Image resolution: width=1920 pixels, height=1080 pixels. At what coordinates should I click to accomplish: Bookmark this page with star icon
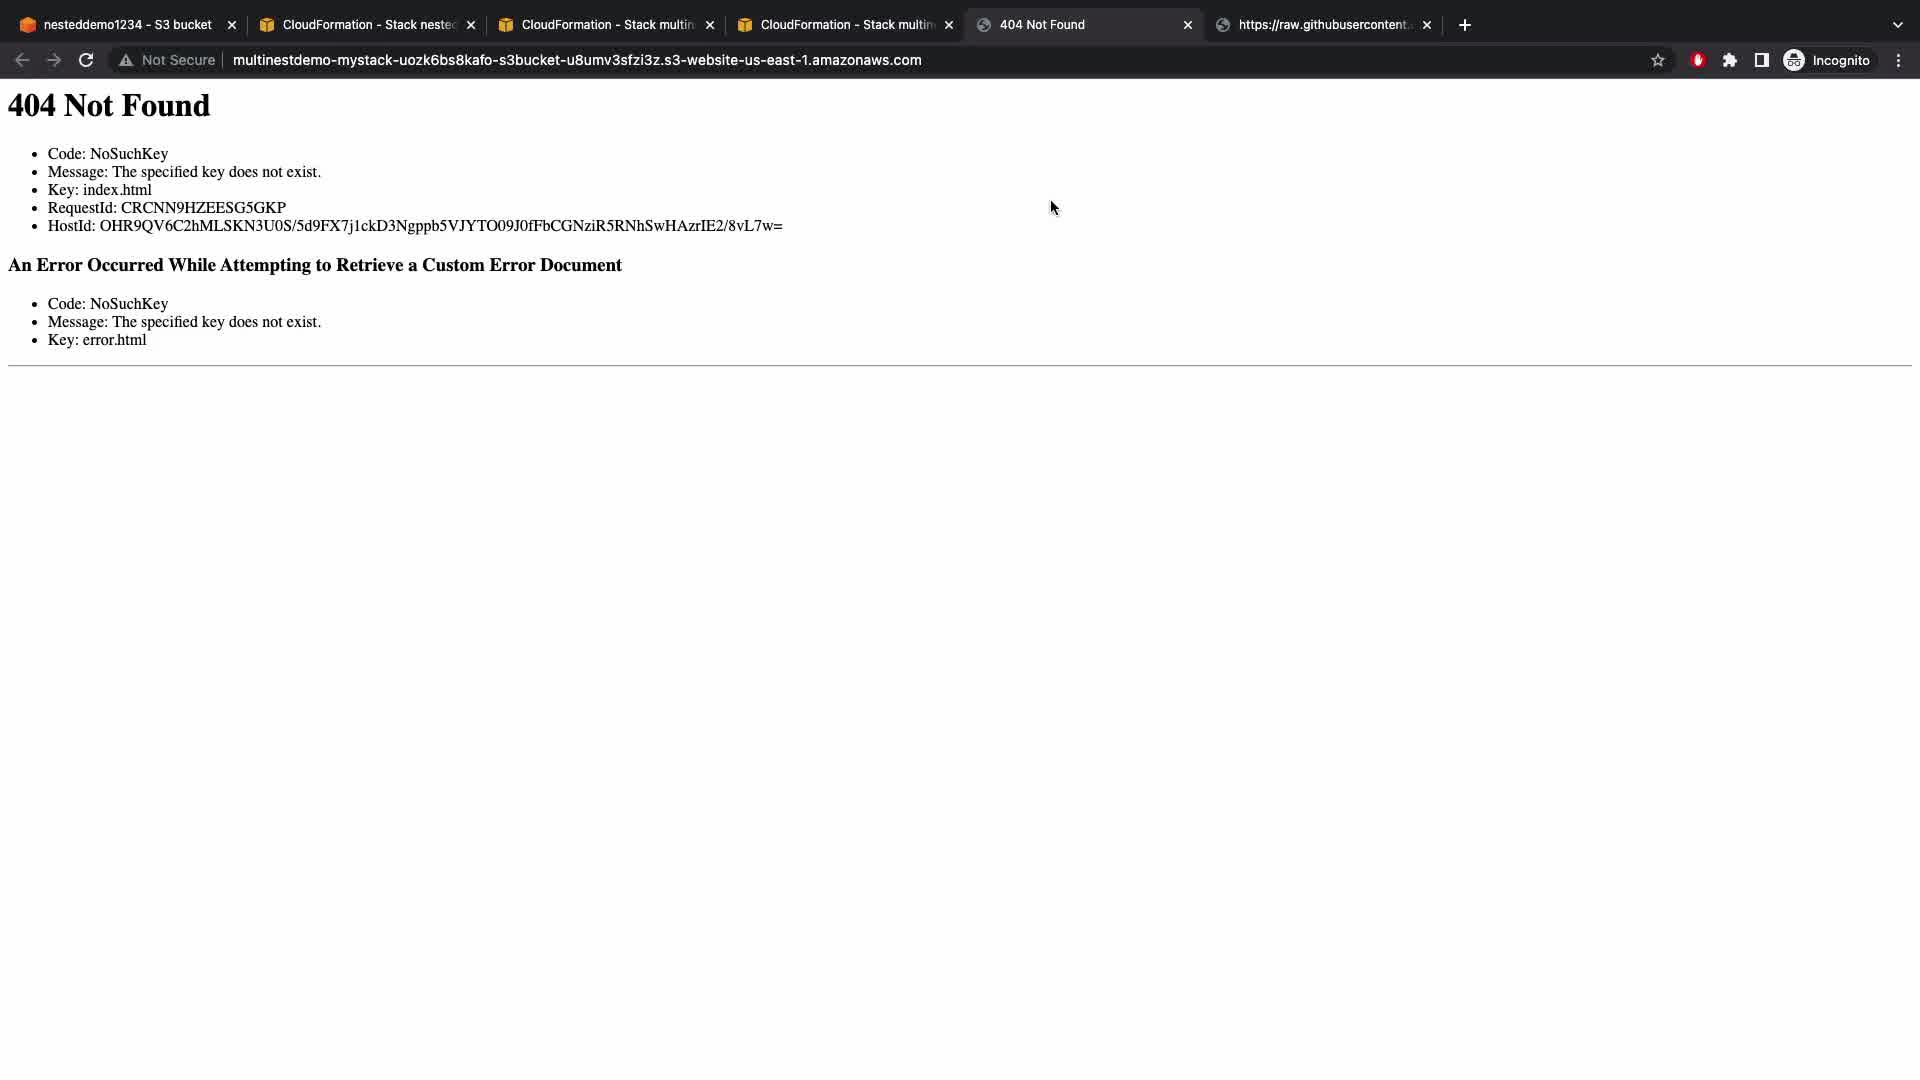pyautogui.click(x=1658, y=60)
